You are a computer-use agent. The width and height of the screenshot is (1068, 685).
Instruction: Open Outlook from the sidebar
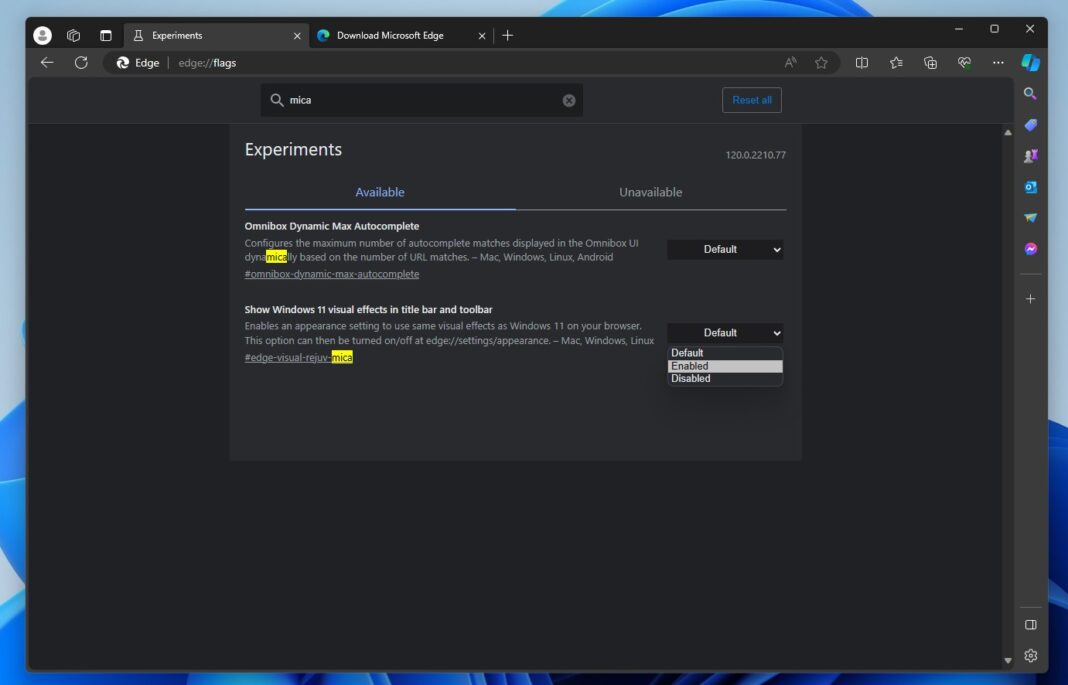pos(1031,187)
